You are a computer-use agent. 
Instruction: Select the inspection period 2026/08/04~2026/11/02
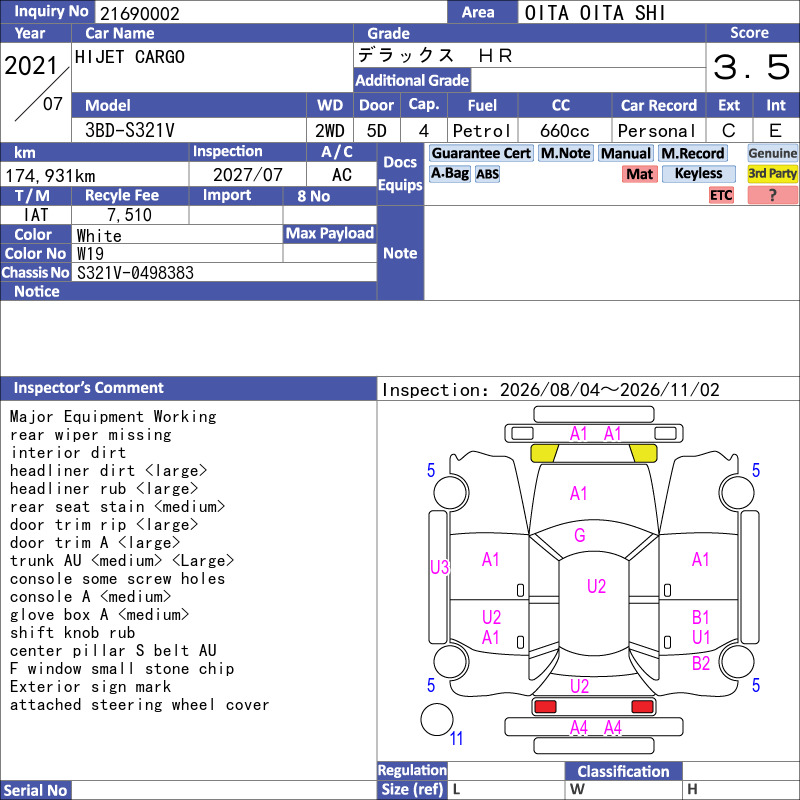click(x=609, y=390)
